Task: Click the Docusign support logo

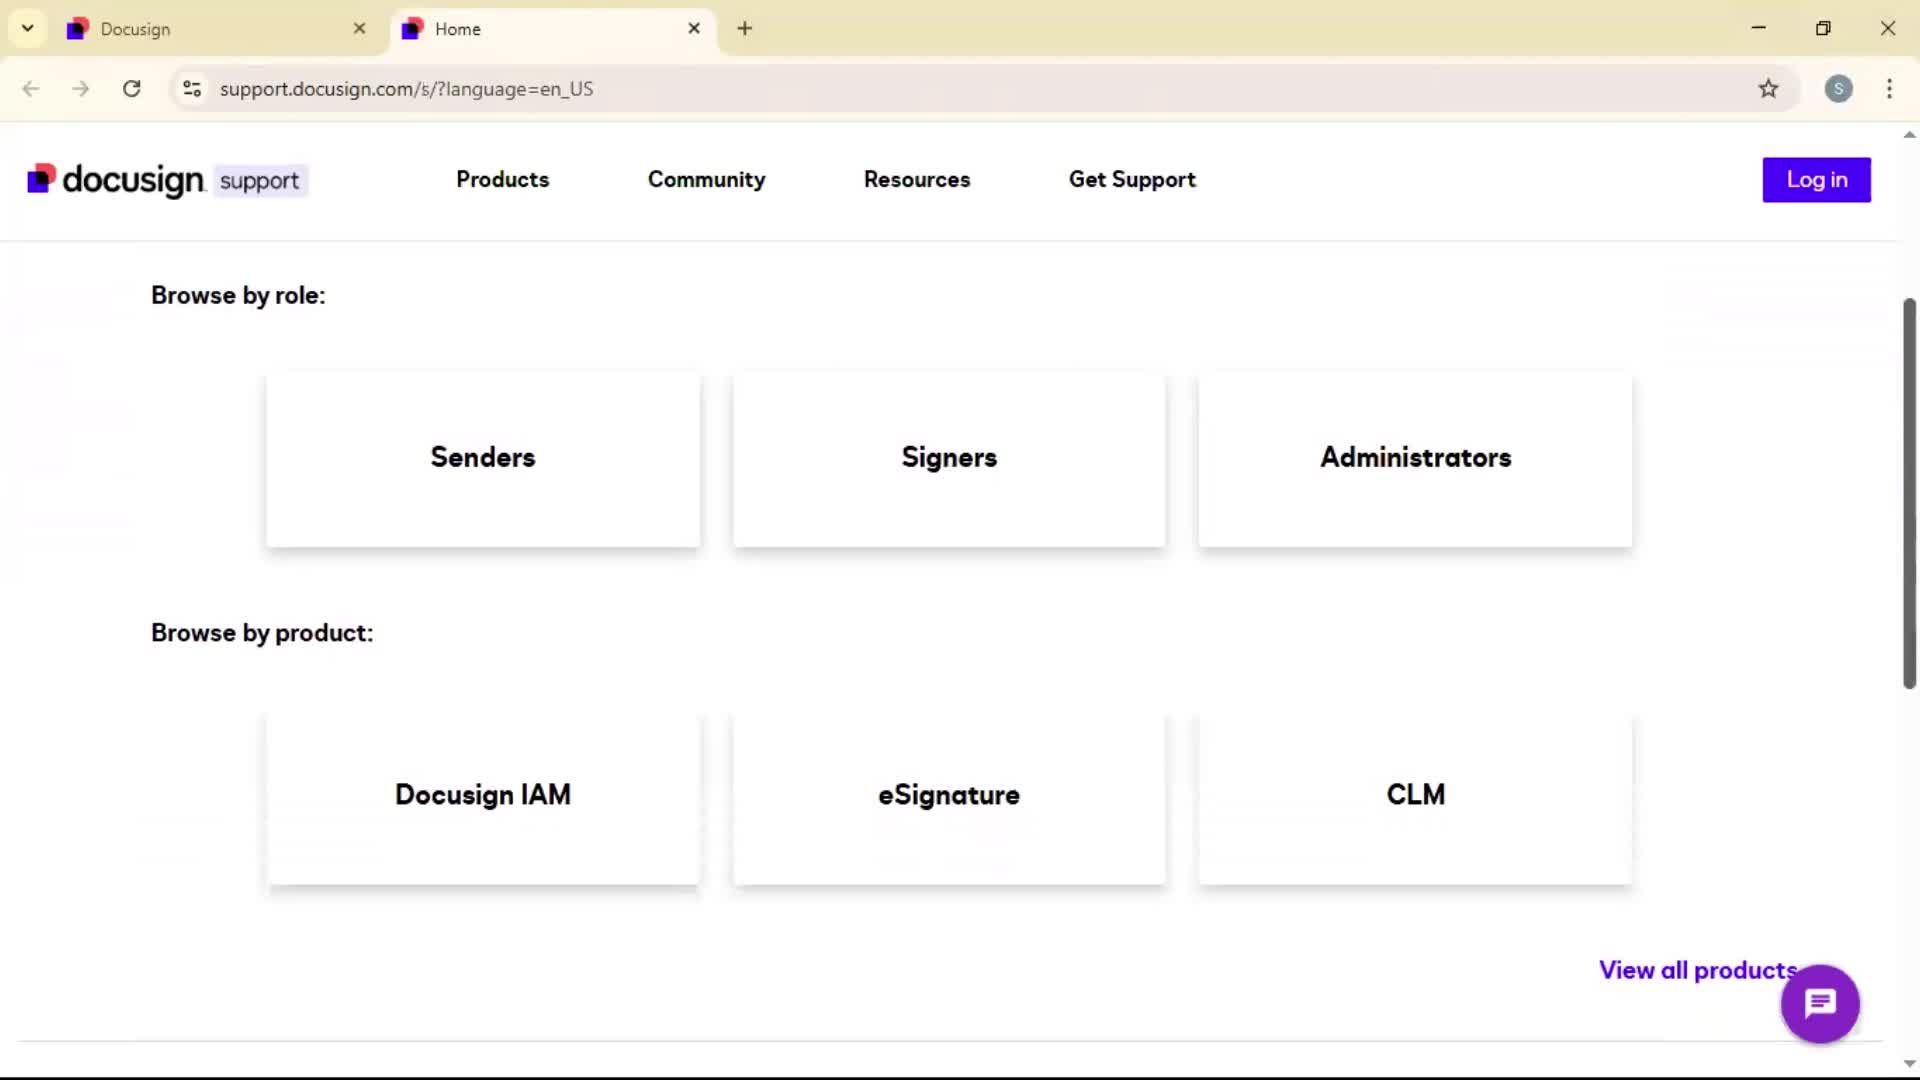Action: pyautogui.click(x=167, y=180)
